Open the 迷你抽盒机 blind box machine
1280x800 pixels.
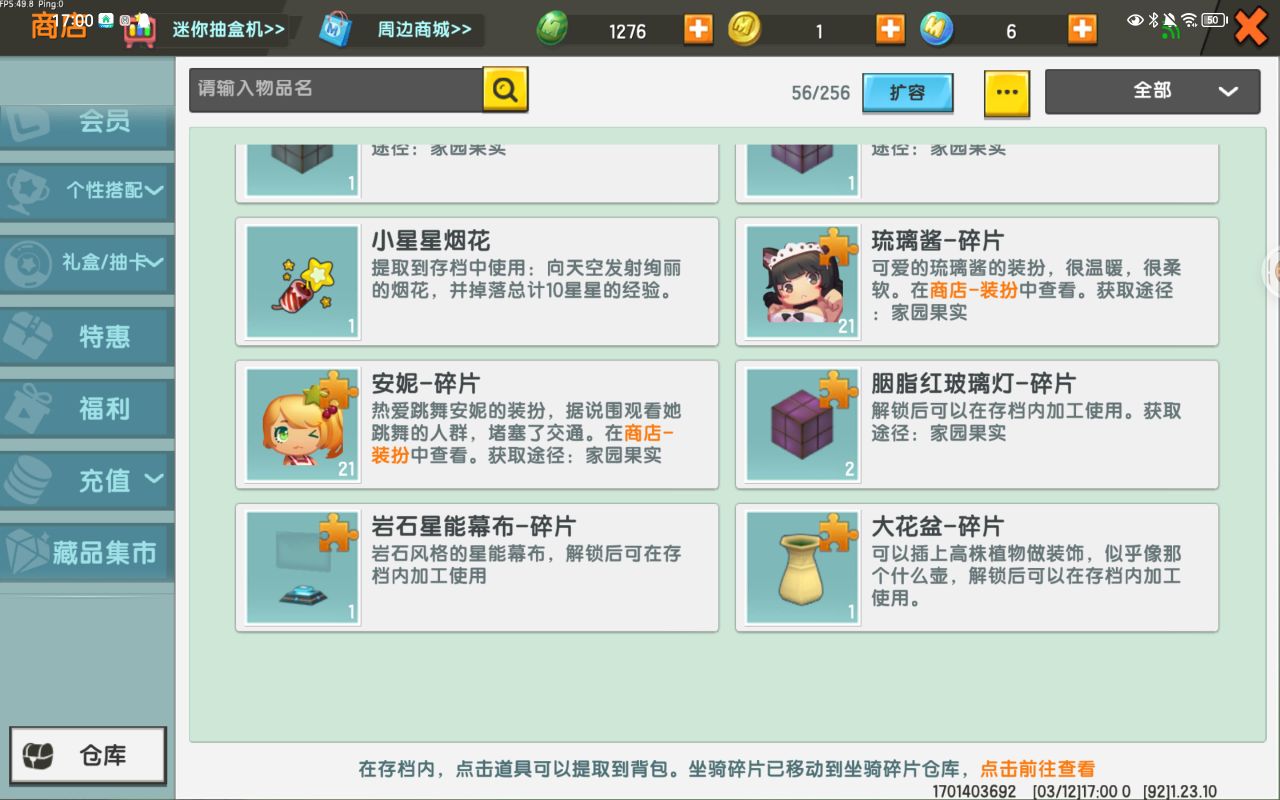coord(206,29)
